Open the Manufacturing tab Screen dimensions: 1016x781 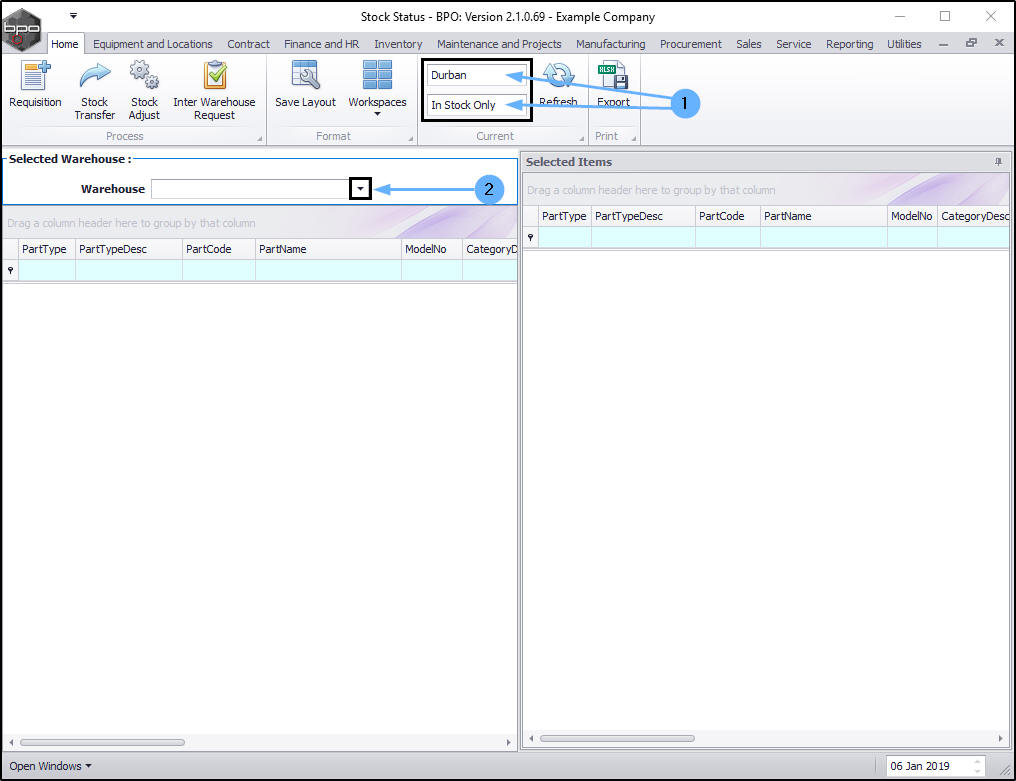pos(610,44)
